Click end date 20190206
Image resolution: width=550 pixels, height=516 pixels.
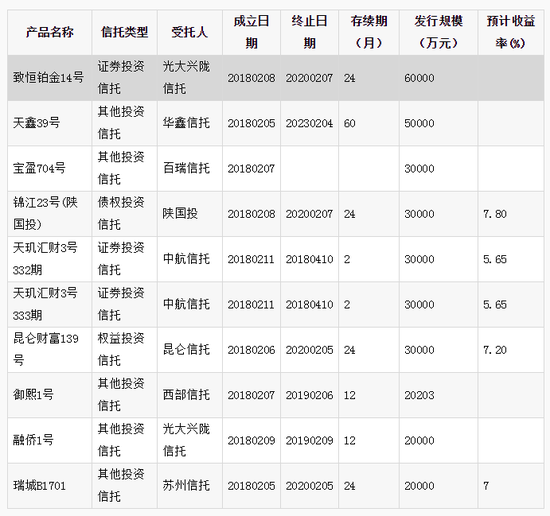309,395
